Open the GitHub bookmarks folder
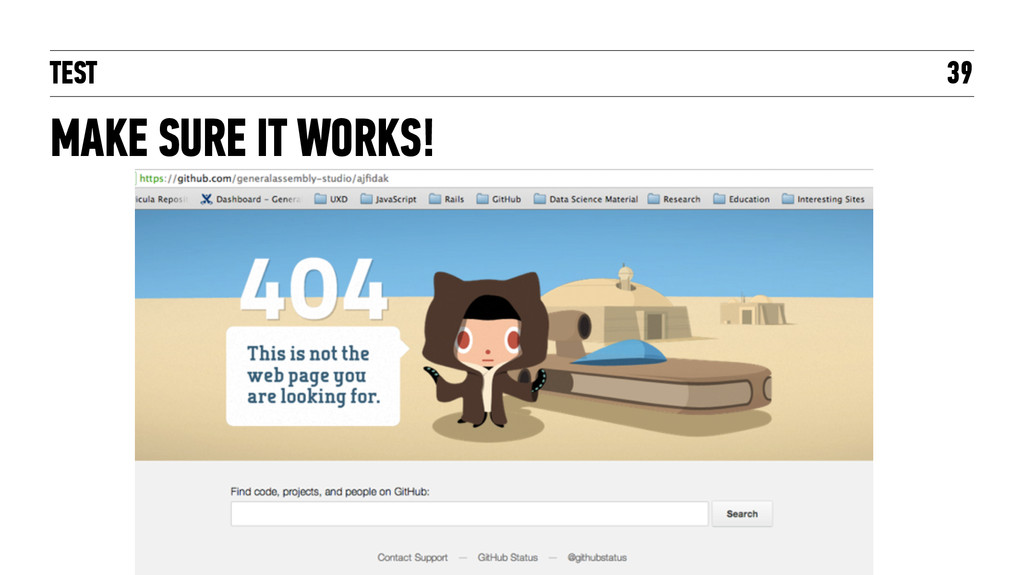 coord(499,199)
